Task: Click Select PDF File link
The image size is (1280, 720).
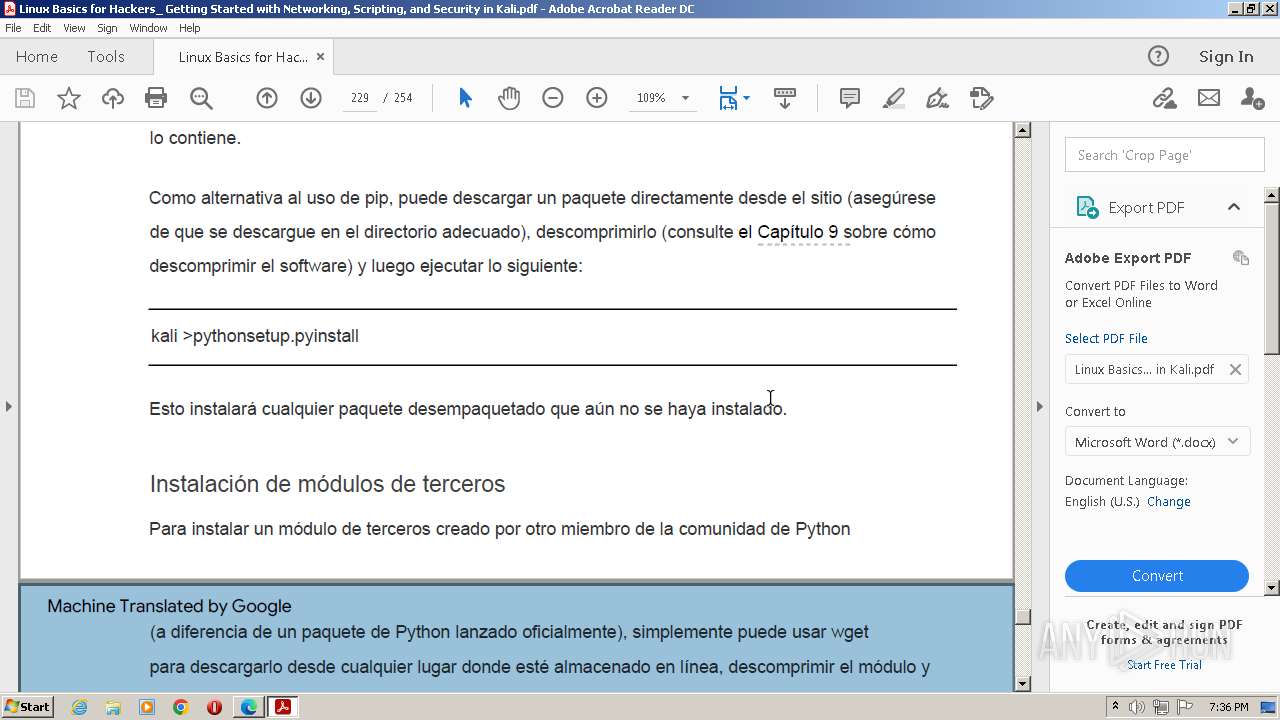Action: [x=1106, y=338]
